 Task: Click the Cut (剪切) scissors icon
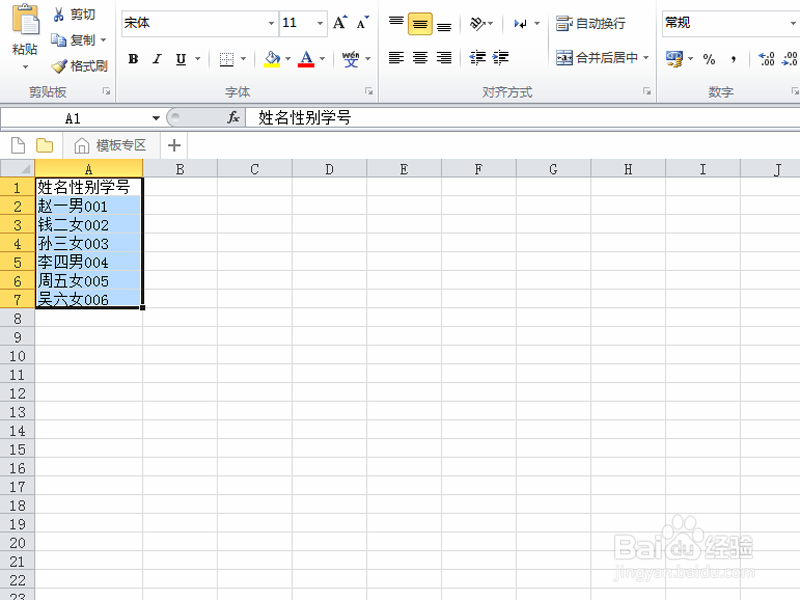point(59,15)
